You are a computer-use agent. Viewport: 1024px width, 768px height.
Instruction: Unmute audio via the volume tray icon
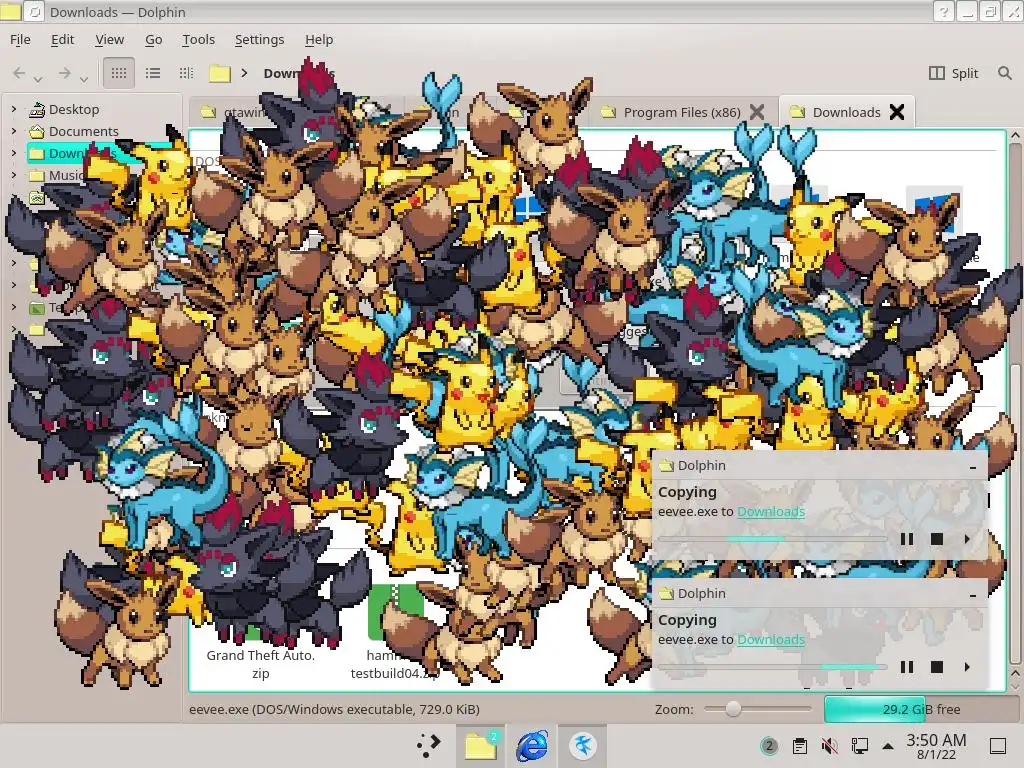point(830,746)
